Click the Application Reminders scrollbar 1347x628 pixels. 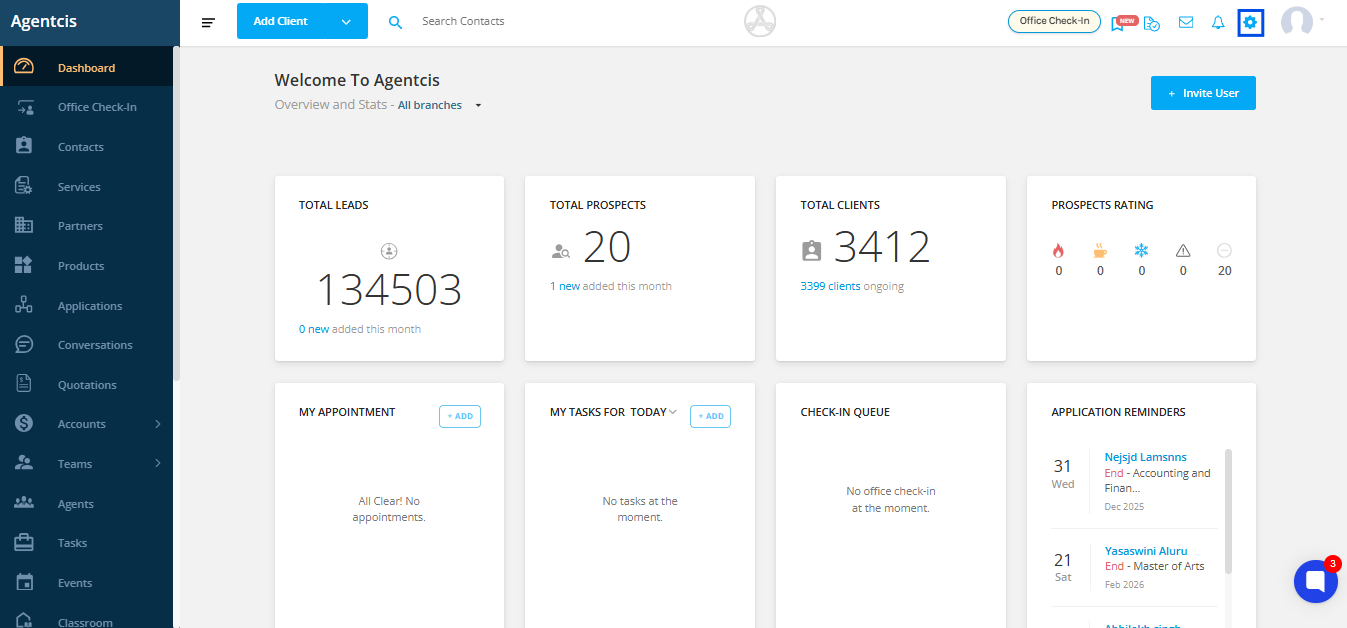click(1228, 510)
